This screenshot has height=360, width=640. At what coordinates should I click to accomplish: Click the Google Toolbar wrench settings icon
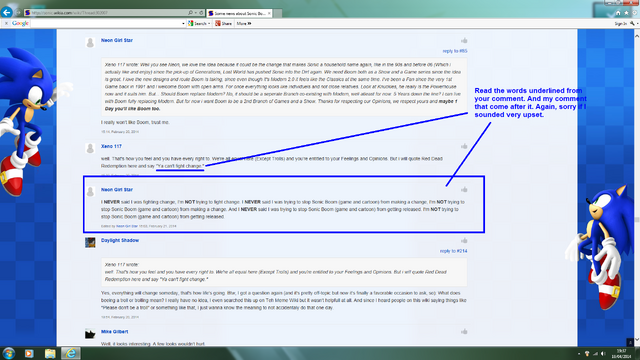coord(632,24)
